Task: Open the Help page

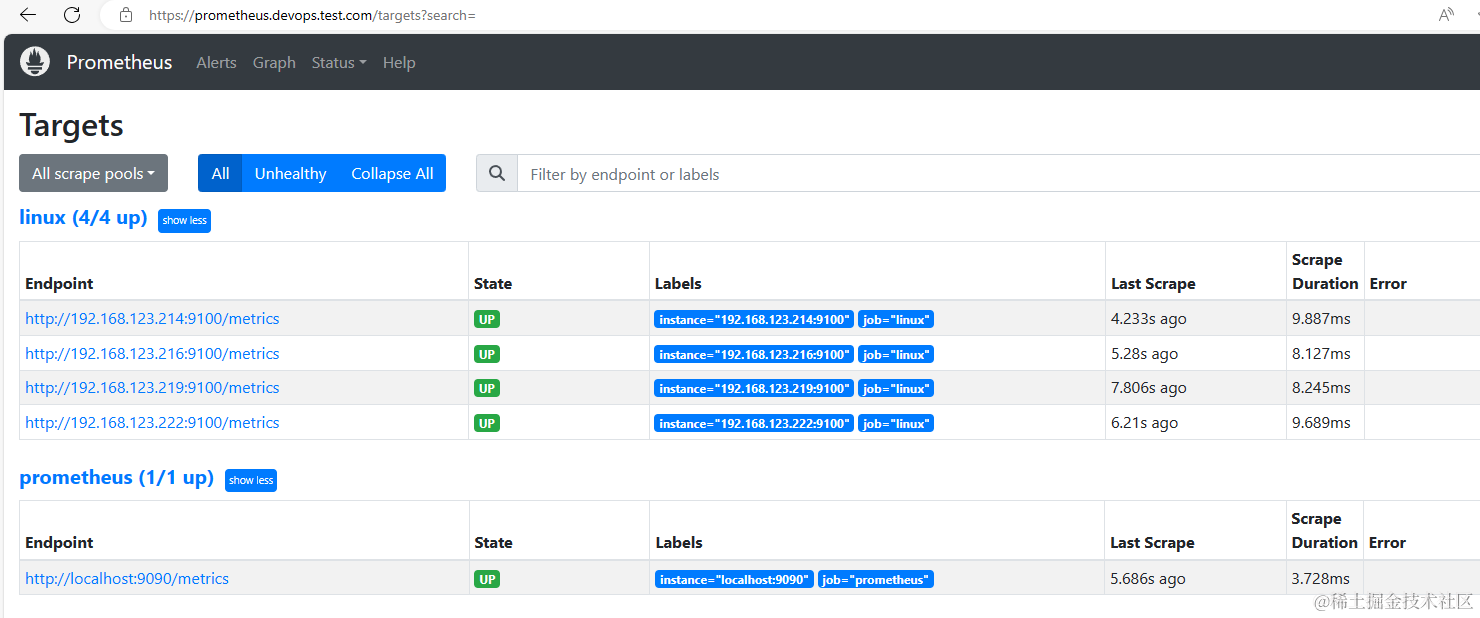Action: tap(399, 62)
